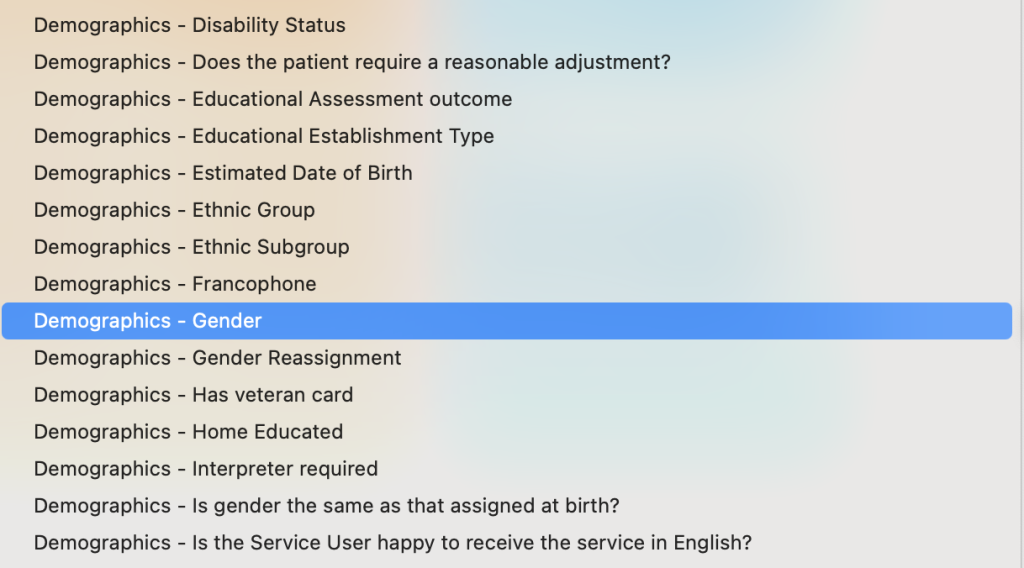This screenshot has width=1024, height=568.
Task: Open the Estimated Date of Birth field option
Action: coord(223,173)
